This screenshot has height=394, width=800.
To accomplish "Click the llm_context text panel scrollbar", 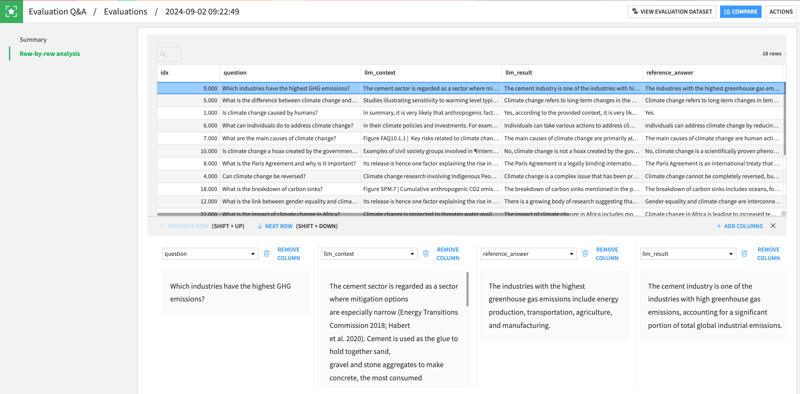I will [467, 289].
